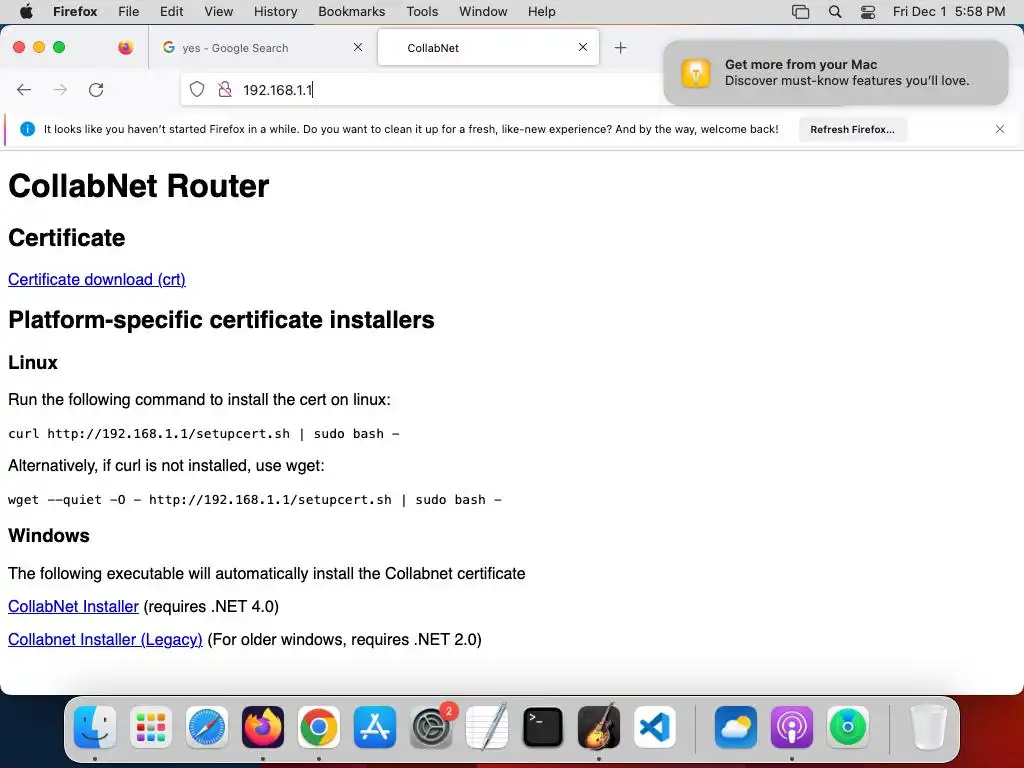The image size is (1024, 768).
Task: Click the Platform-specific certificate installers heading
Action: pyautogui.click(x=221, y=320)
